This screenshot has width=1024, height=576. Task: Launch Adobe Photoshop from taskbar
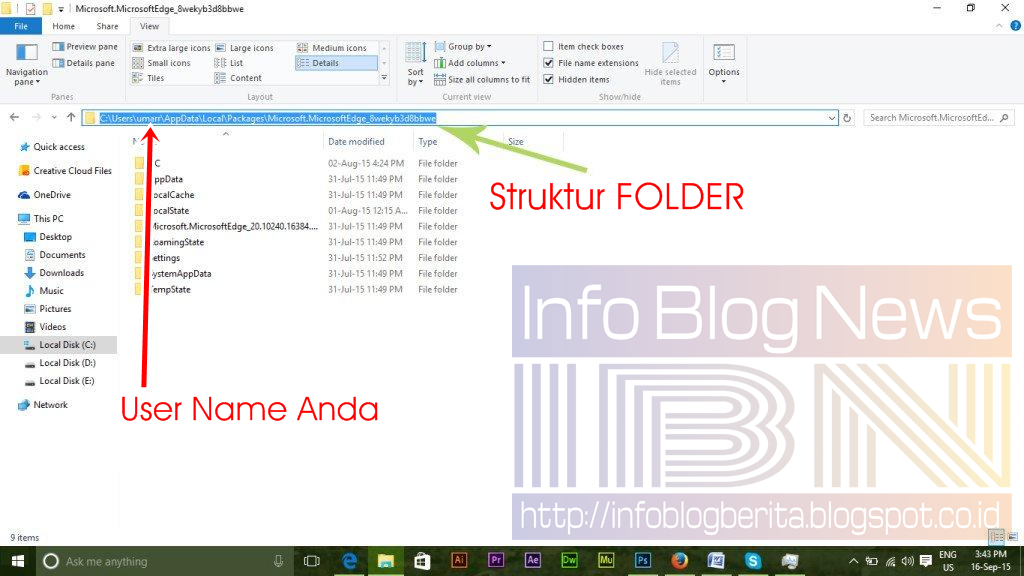pyautogui.click(x=643, y=560)
